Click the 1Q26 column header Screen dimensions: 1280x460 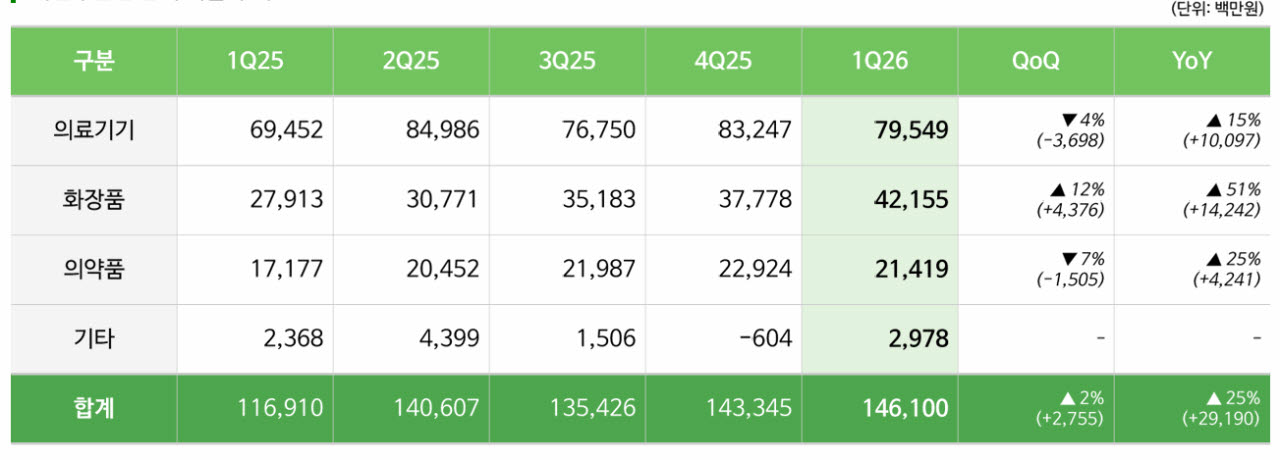879,61
